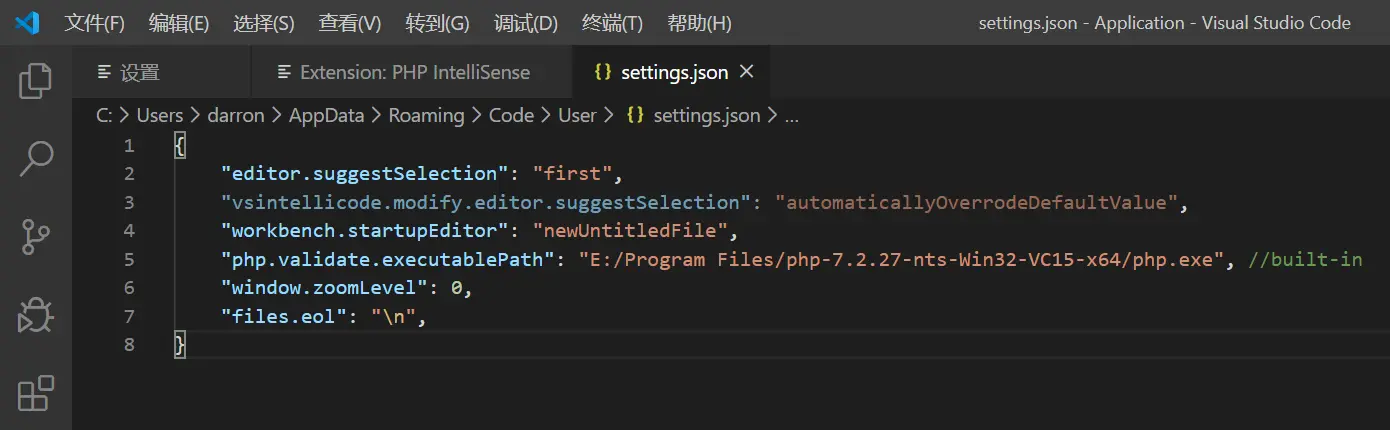
Task: Expand the settings.json breadcrumb segment
Action: click(x=706, y=115)
